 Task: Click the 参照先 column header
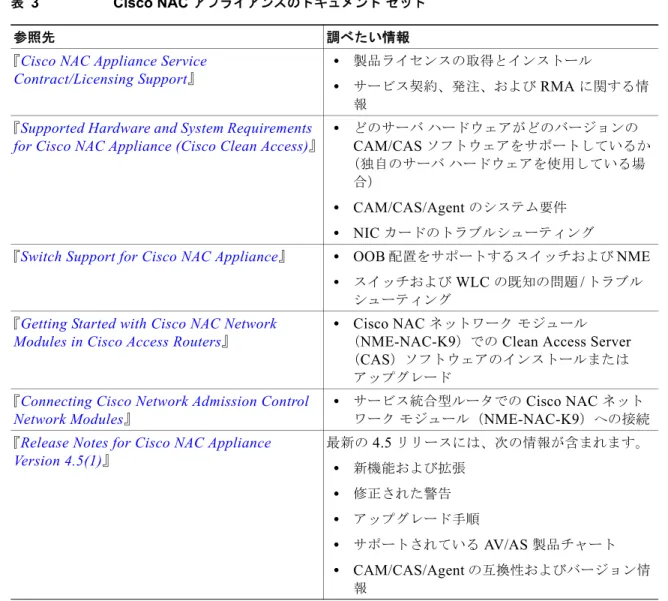(x=34, y=37)
